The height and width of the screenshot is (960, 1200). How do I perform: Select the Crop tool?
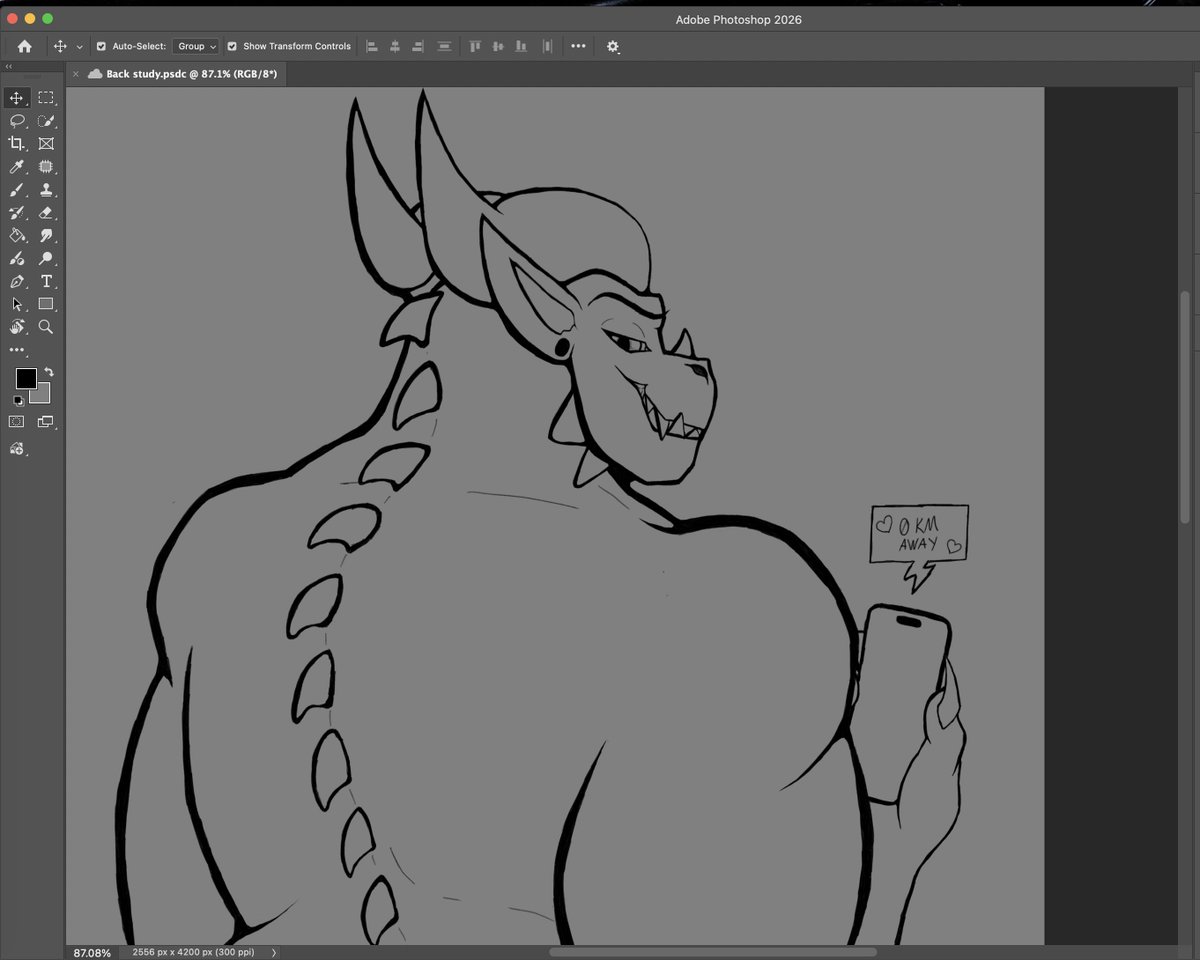(17, 144)
